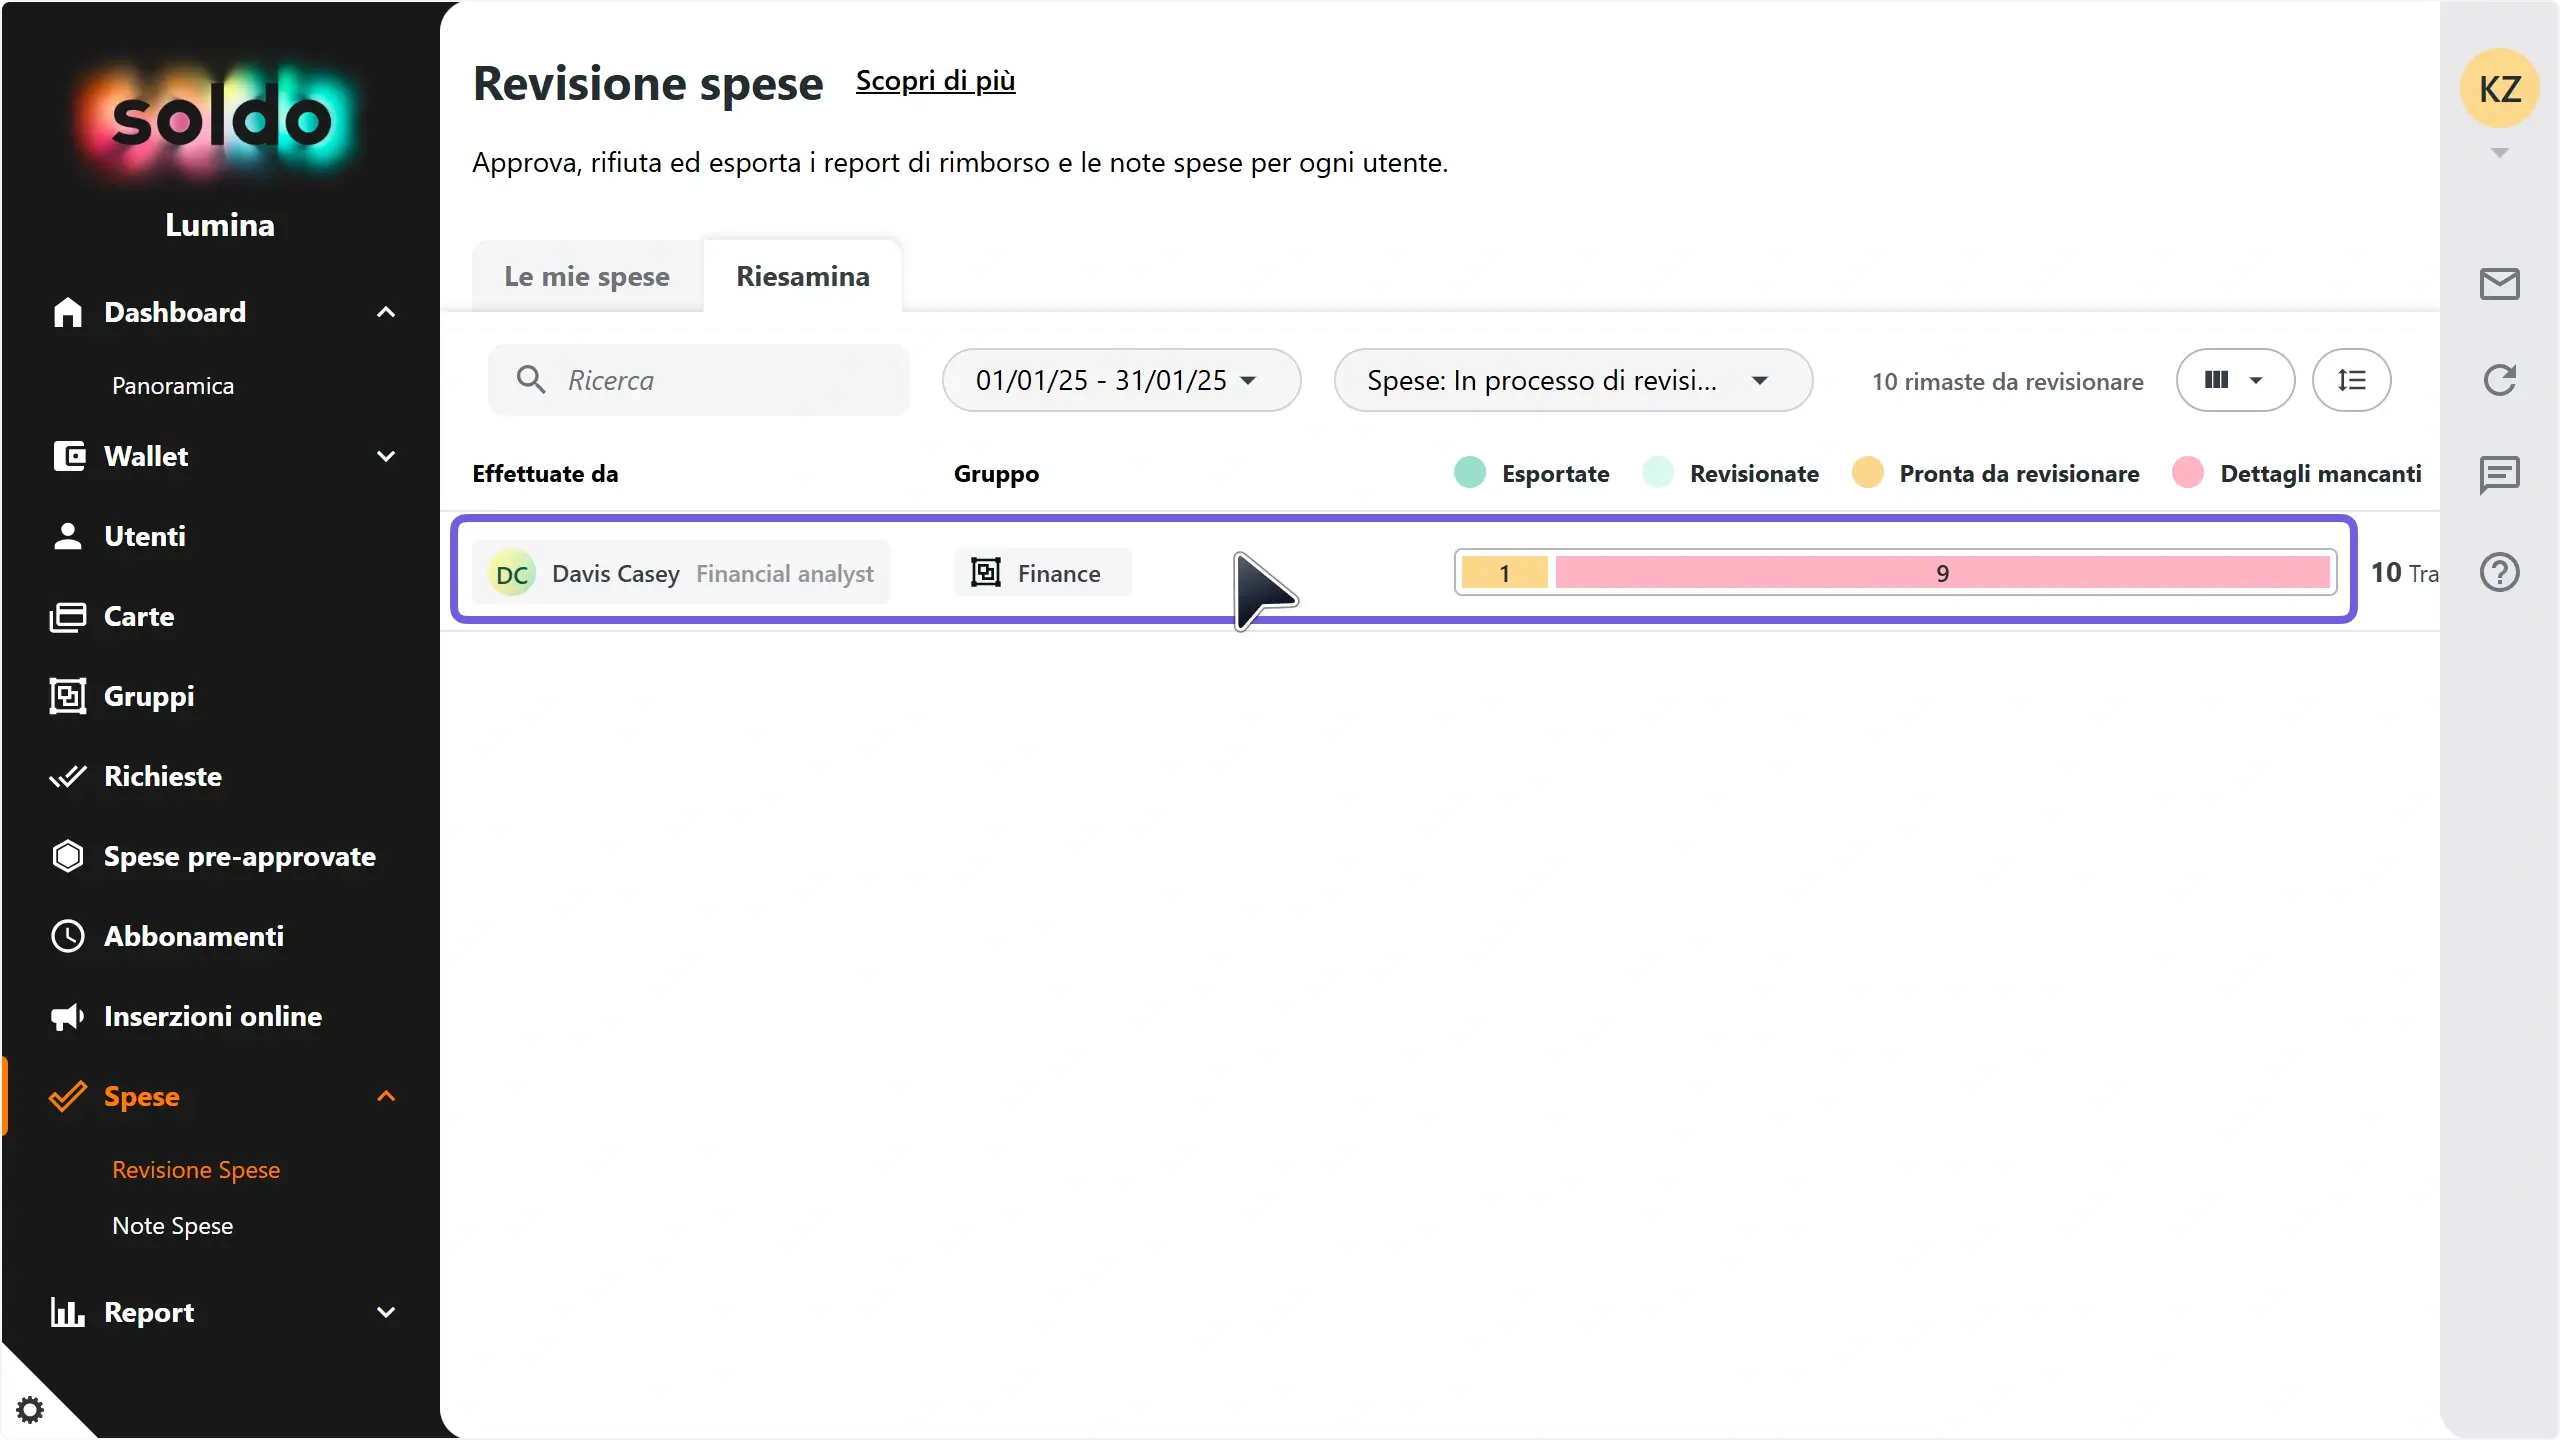Click the row density sort icon button
The width and height of the screenshot is (2560, 1440).
point(2351,380)
